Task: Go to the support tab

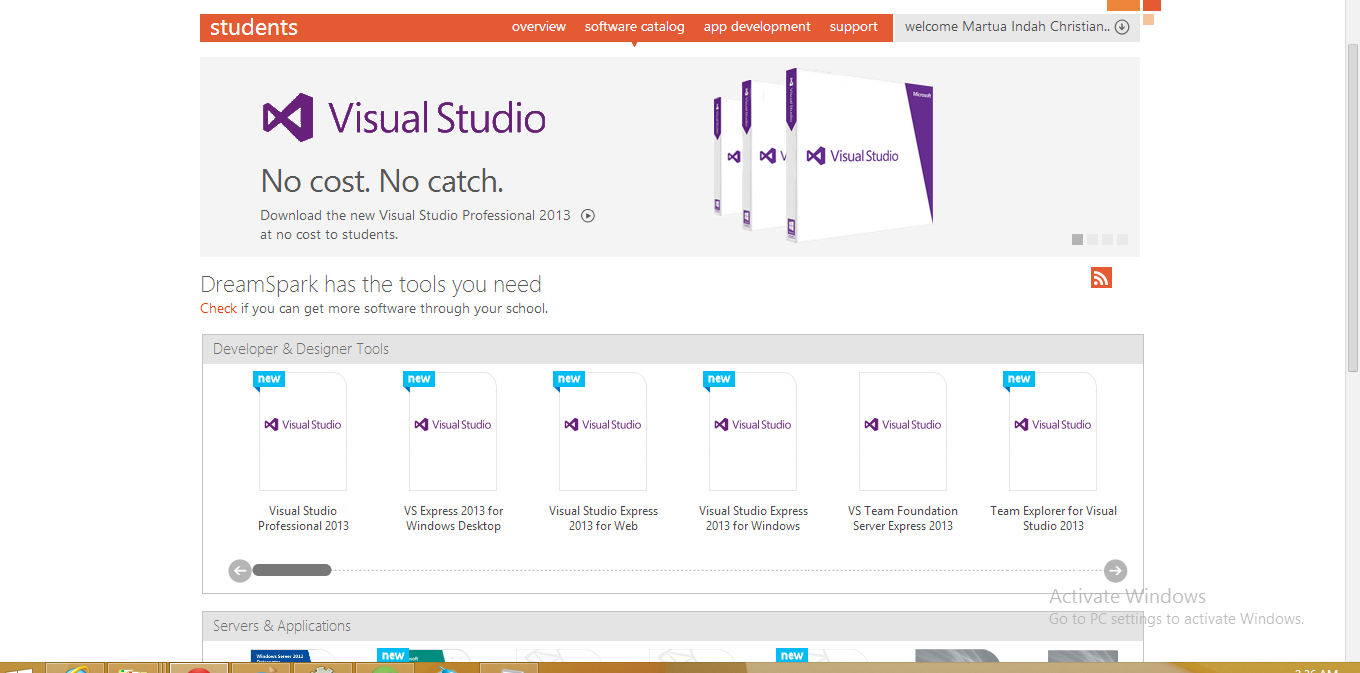Action: point(853,27)
